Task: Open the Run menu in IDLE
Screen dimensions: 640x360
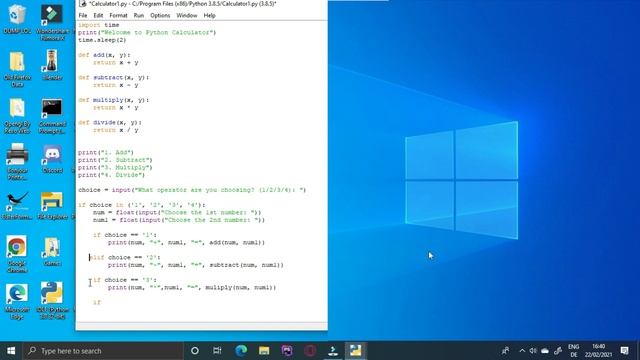Action: click(139, 15)
